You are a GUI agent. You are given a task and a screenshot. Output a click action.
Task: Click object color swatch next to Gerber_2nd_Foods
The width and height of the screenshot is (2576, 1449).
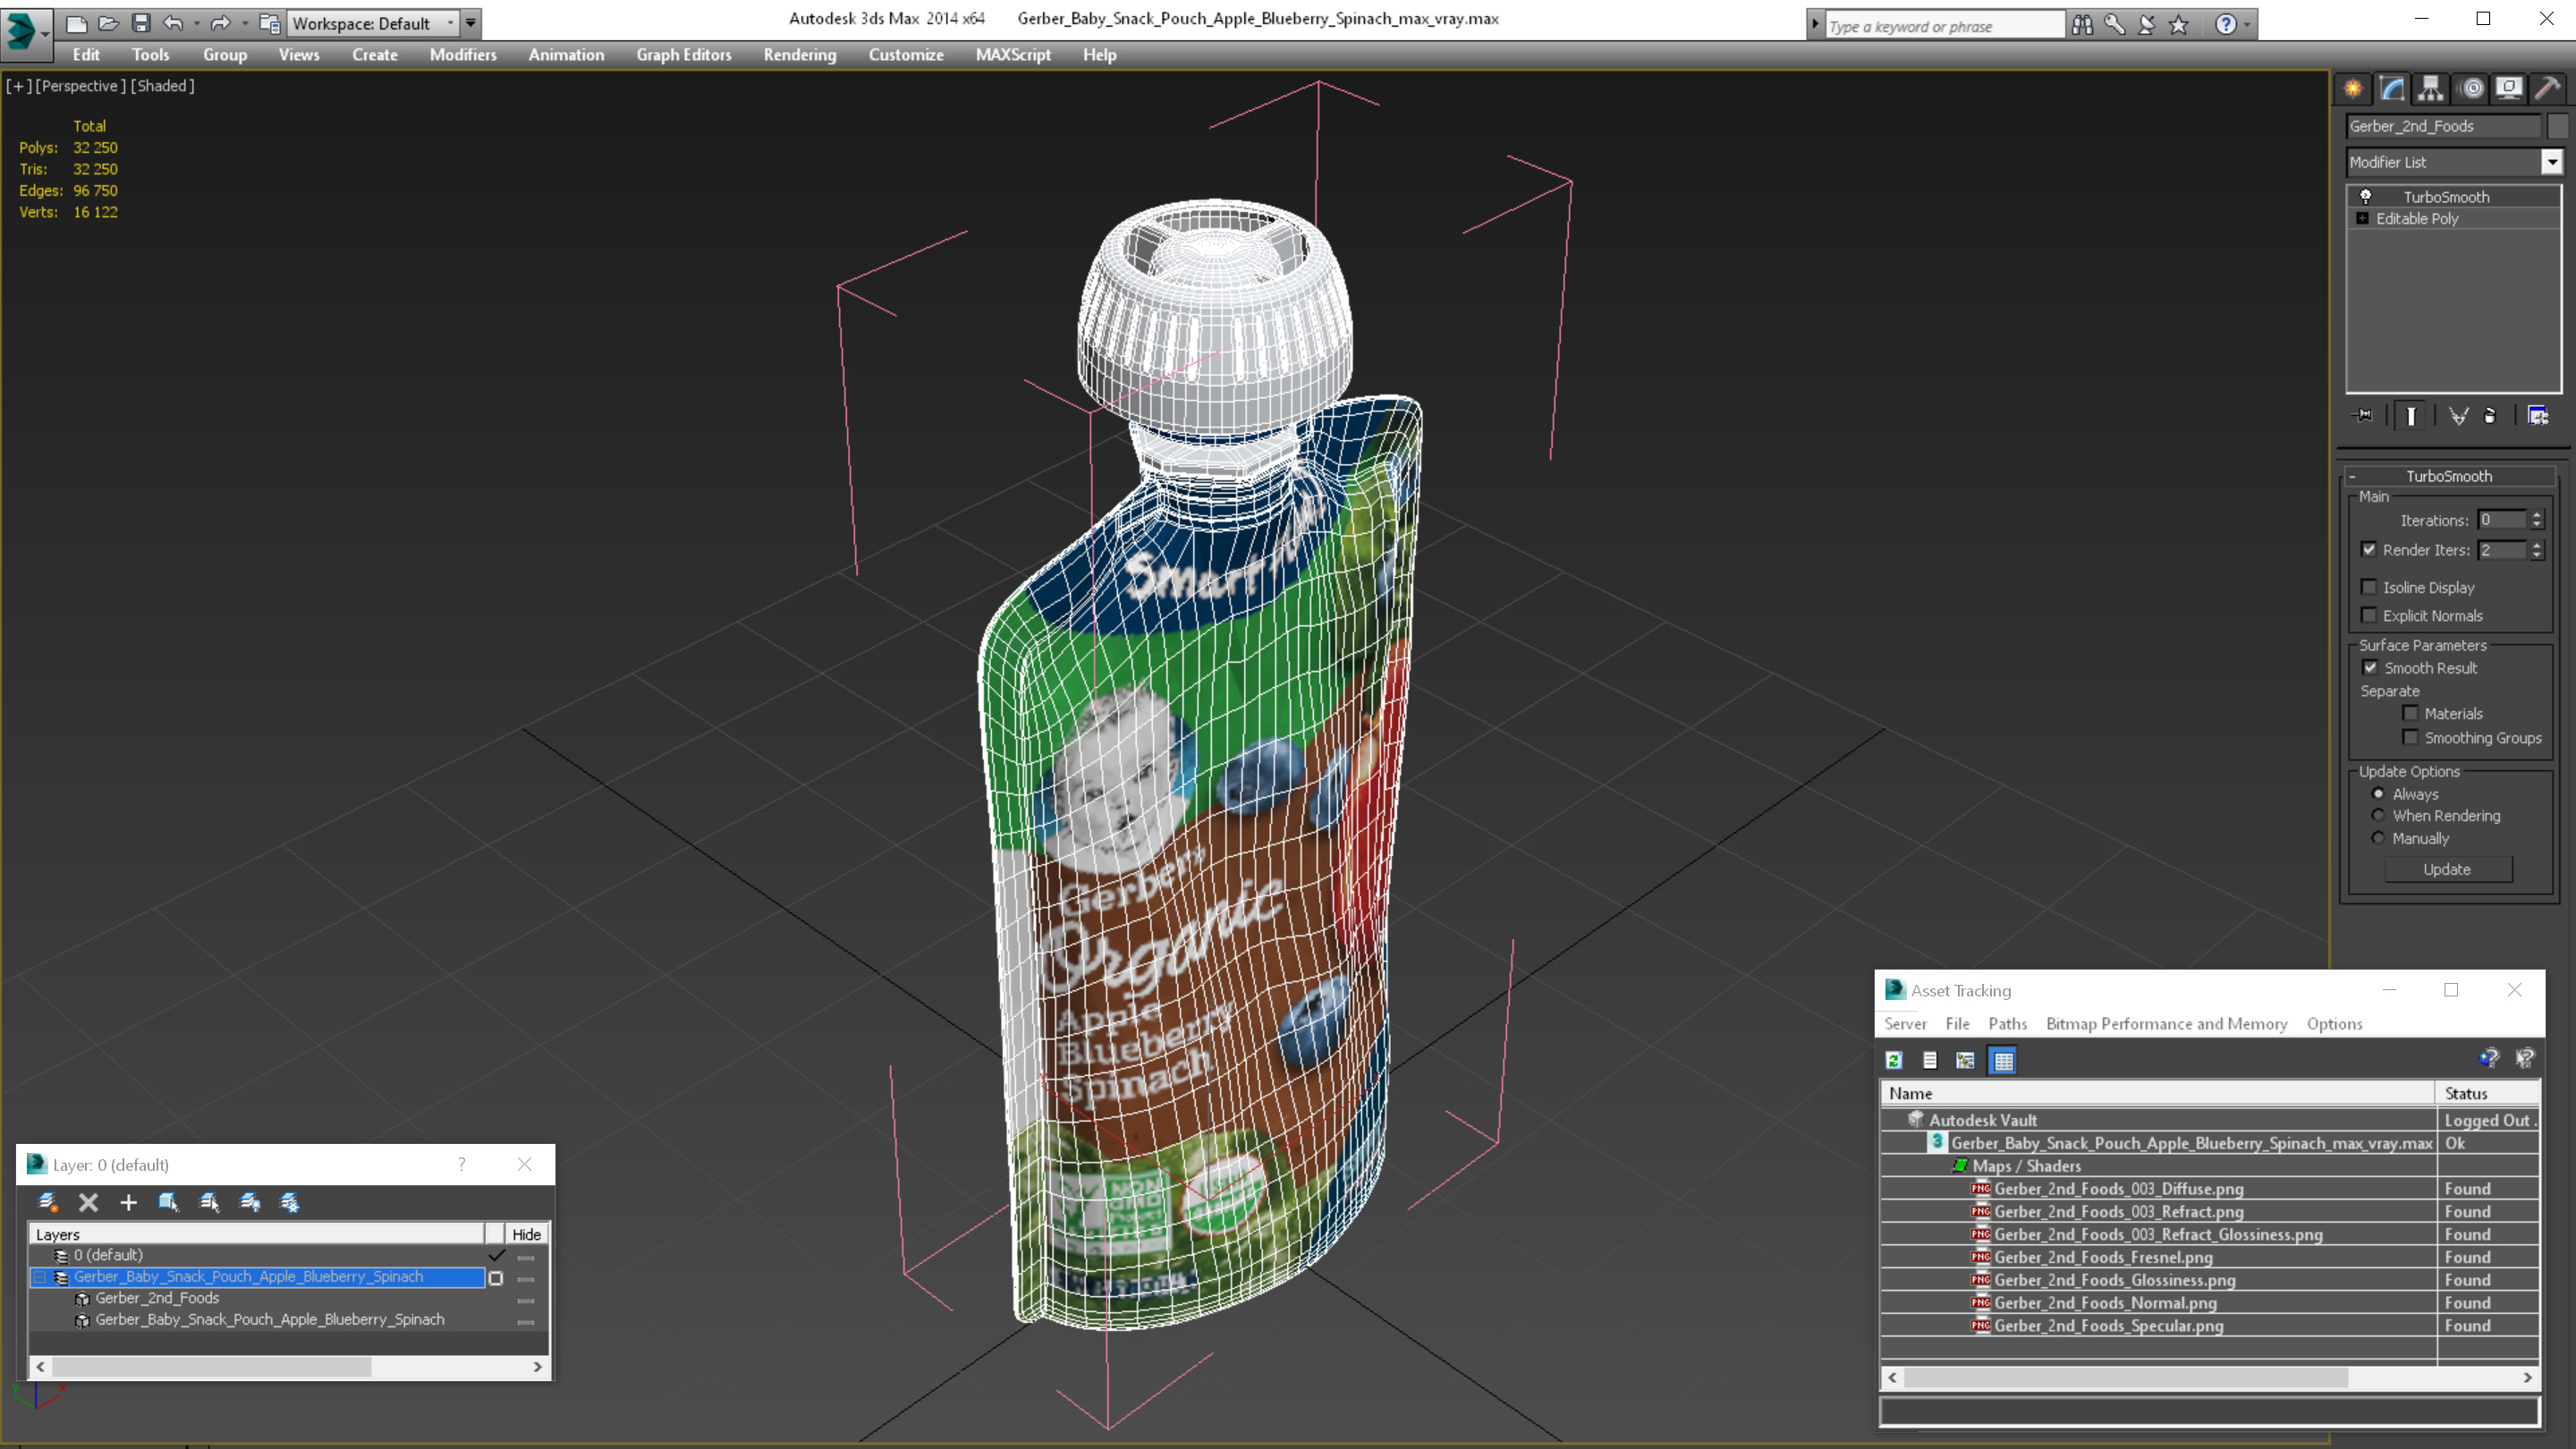coord(2558,126)
